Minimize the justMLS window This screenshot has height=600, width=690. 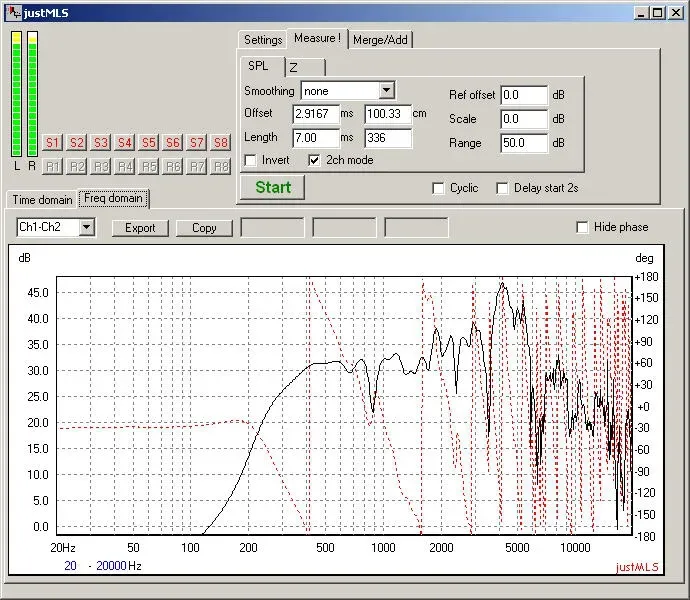(x=641, y=13)
